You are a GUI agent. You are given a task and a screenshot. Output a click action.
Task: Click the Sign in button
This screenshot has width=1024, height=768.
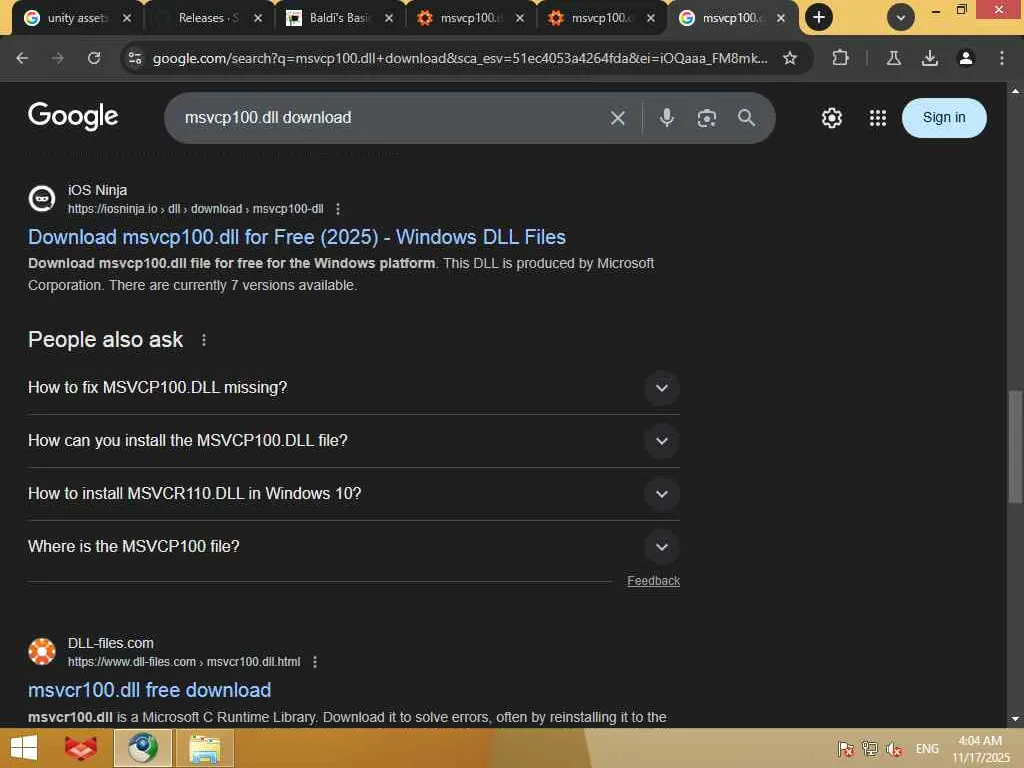tap(944, 118)
